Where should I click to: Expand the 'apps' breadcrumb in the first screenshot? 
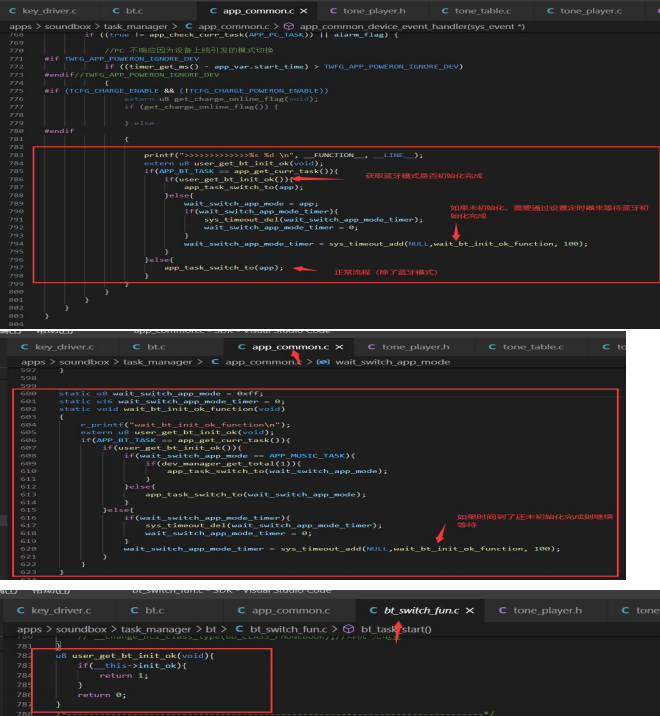coord(21,26)
